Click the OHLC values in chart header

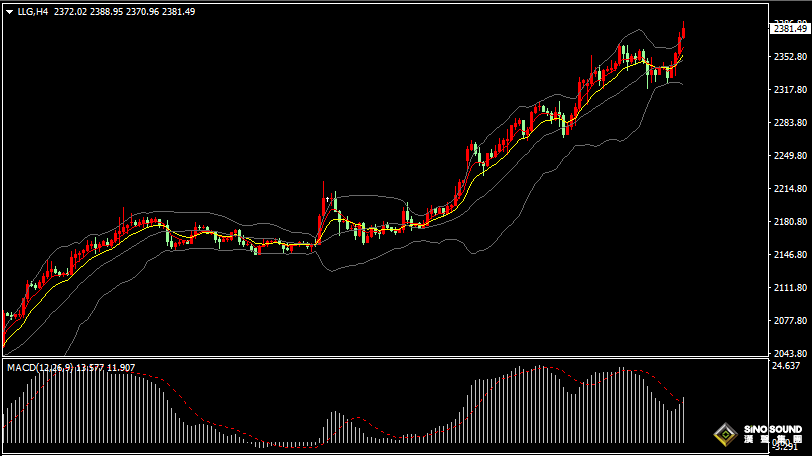click(x=124, y=12)
